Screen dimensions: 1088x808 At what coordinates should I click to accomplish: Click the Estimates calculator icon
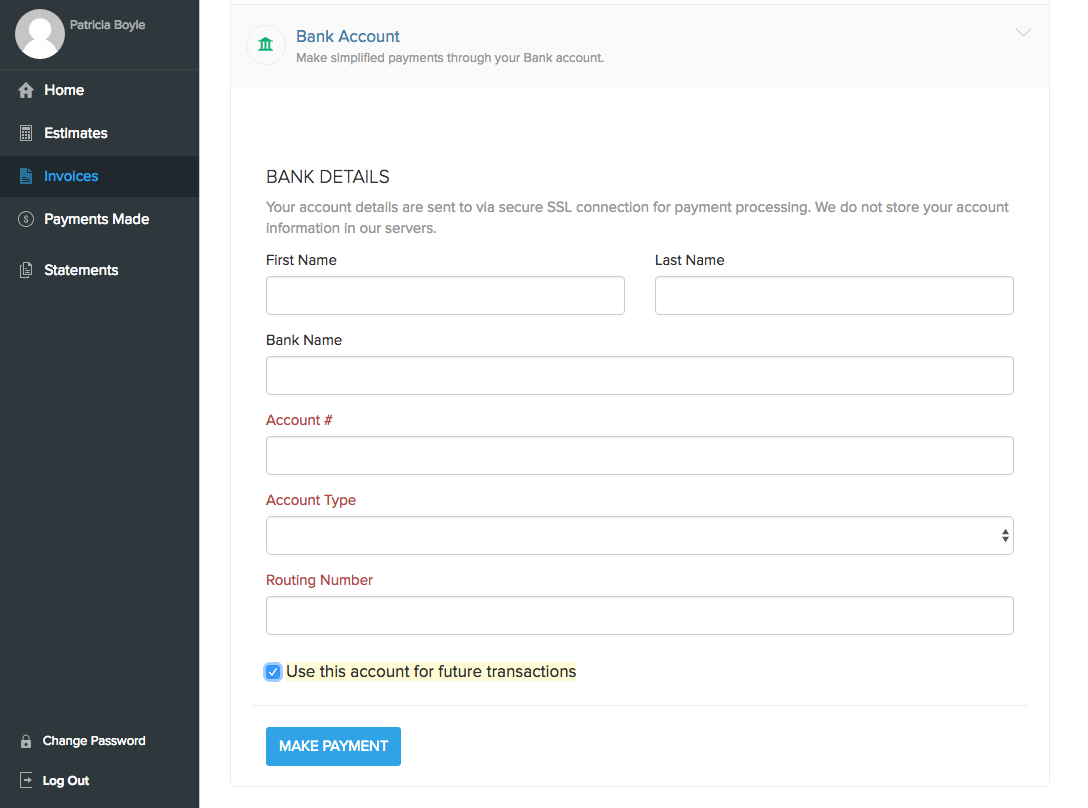tap(24, 133)
